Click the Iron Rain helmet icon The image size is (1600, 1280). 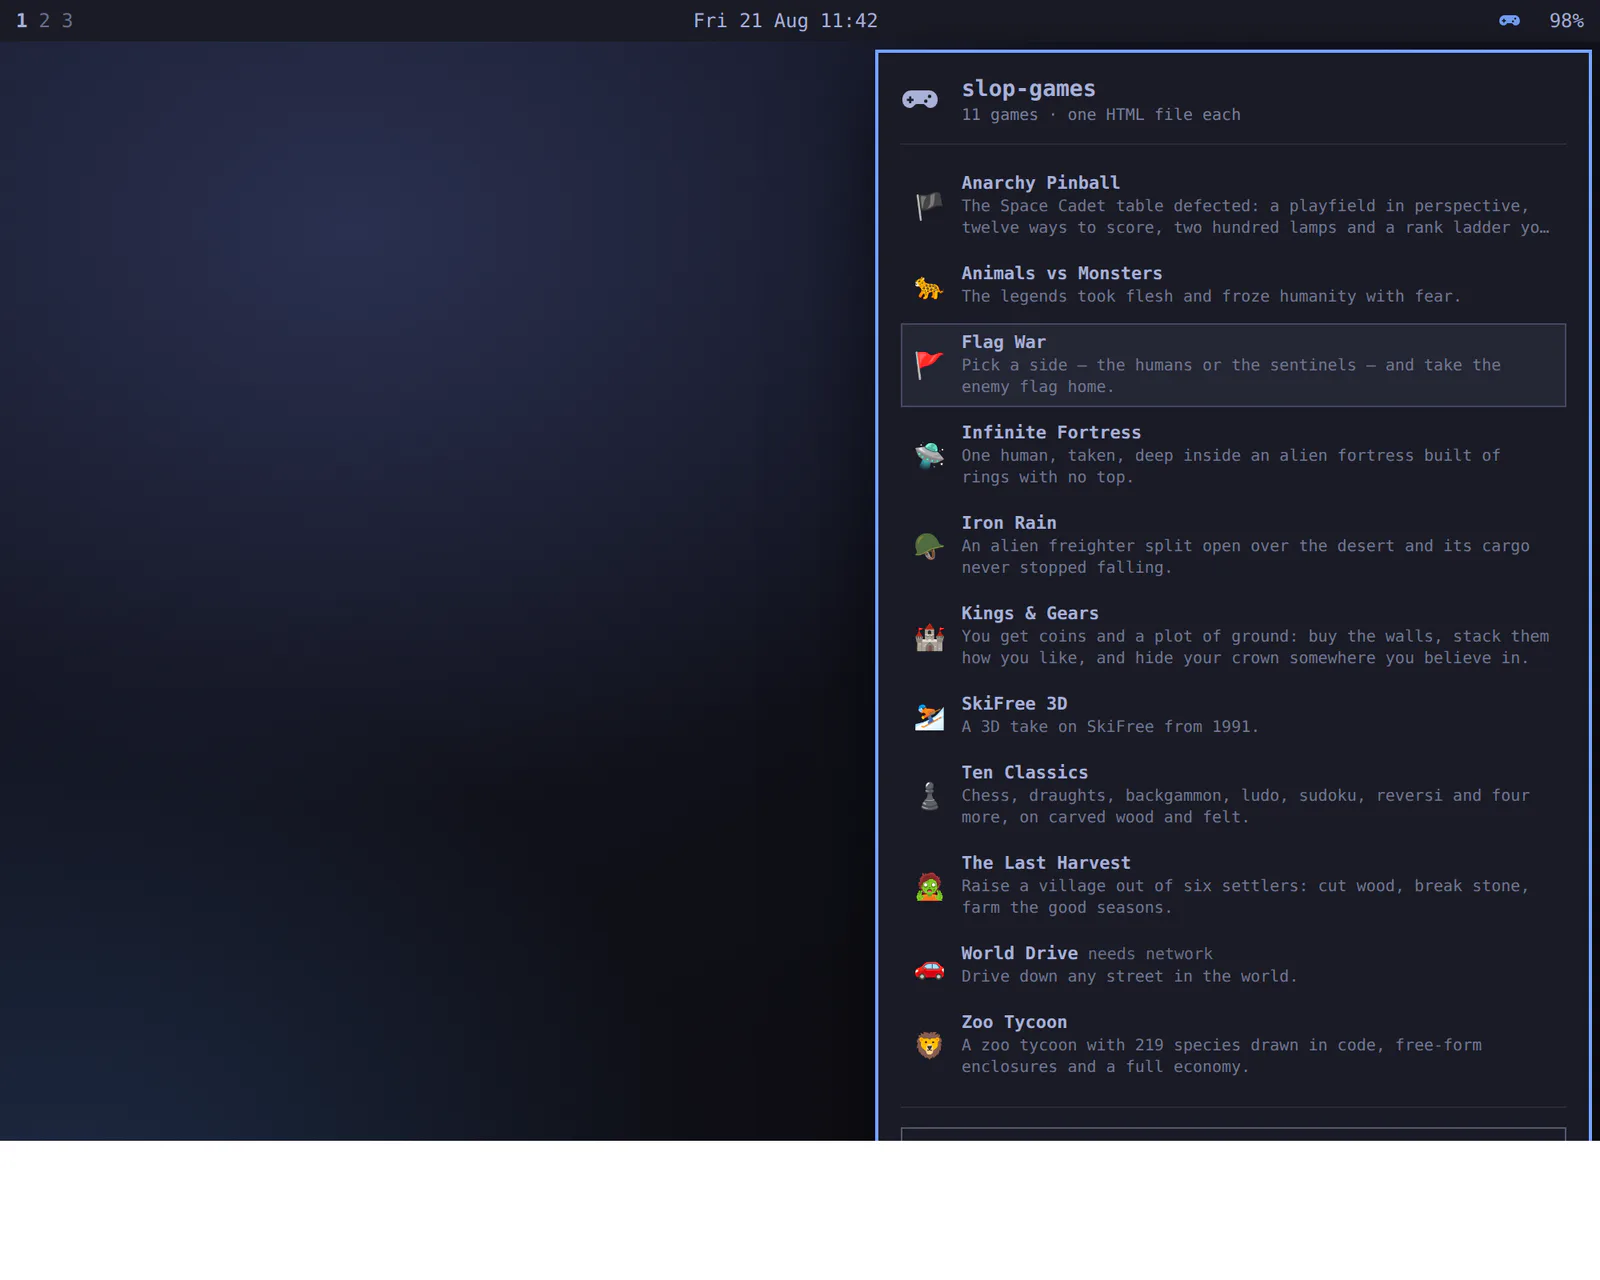(929, 545)
